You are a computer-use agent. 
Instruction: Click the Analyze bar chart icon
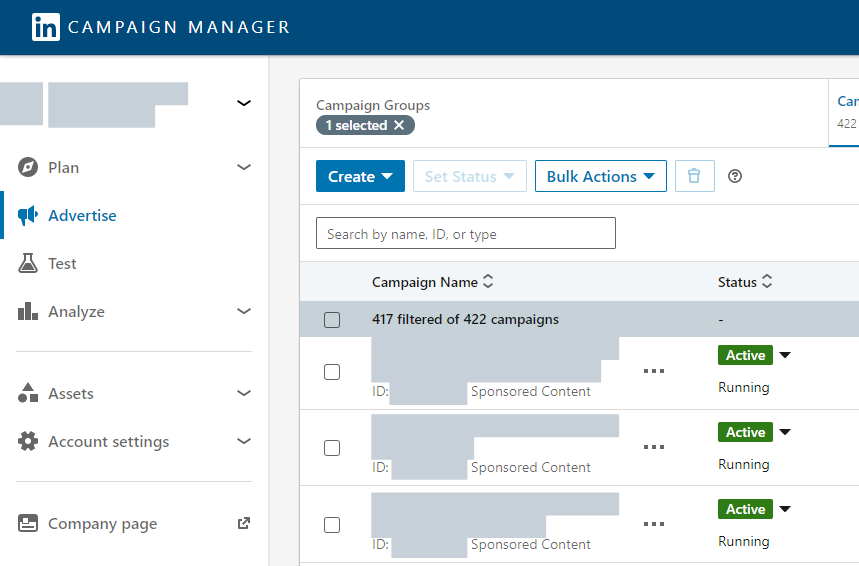28,311
